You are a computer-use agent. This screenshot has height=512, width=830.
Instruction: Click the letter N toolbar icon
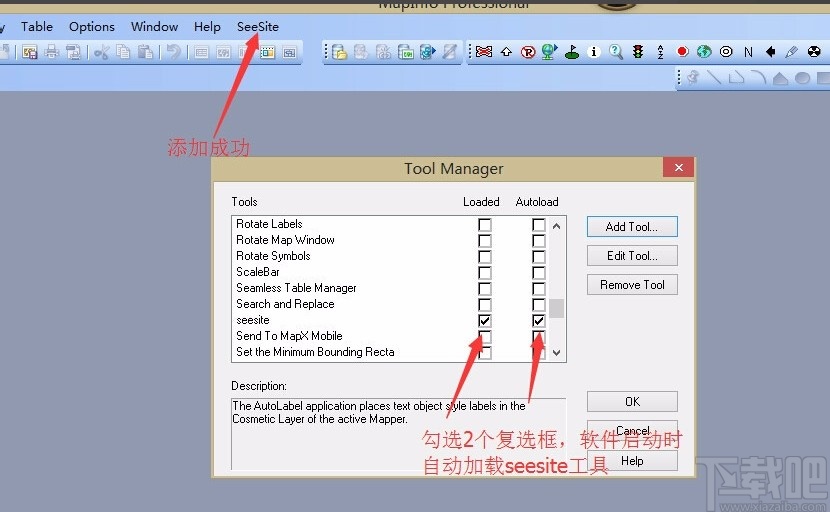tap(748, 51)
